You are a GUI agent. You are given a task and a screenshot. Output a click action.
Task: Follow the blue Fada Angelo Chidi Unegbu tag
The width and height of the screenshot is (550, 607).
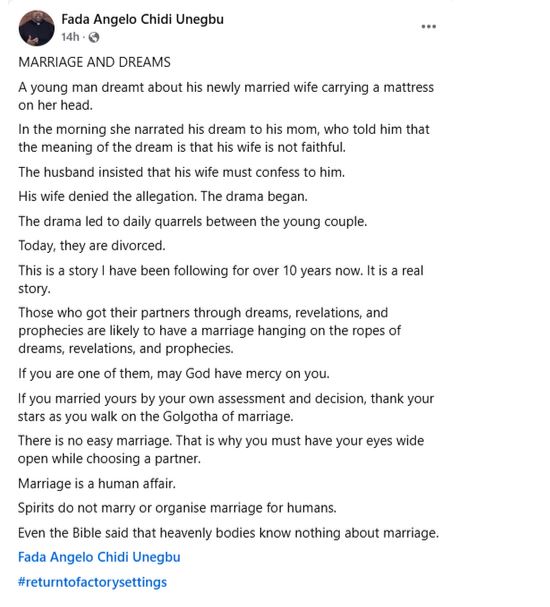point(99,557)
